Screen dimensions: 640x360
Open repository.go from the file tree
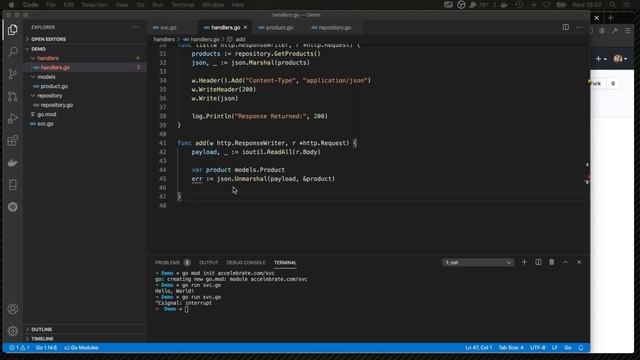[x=56, y=105]
